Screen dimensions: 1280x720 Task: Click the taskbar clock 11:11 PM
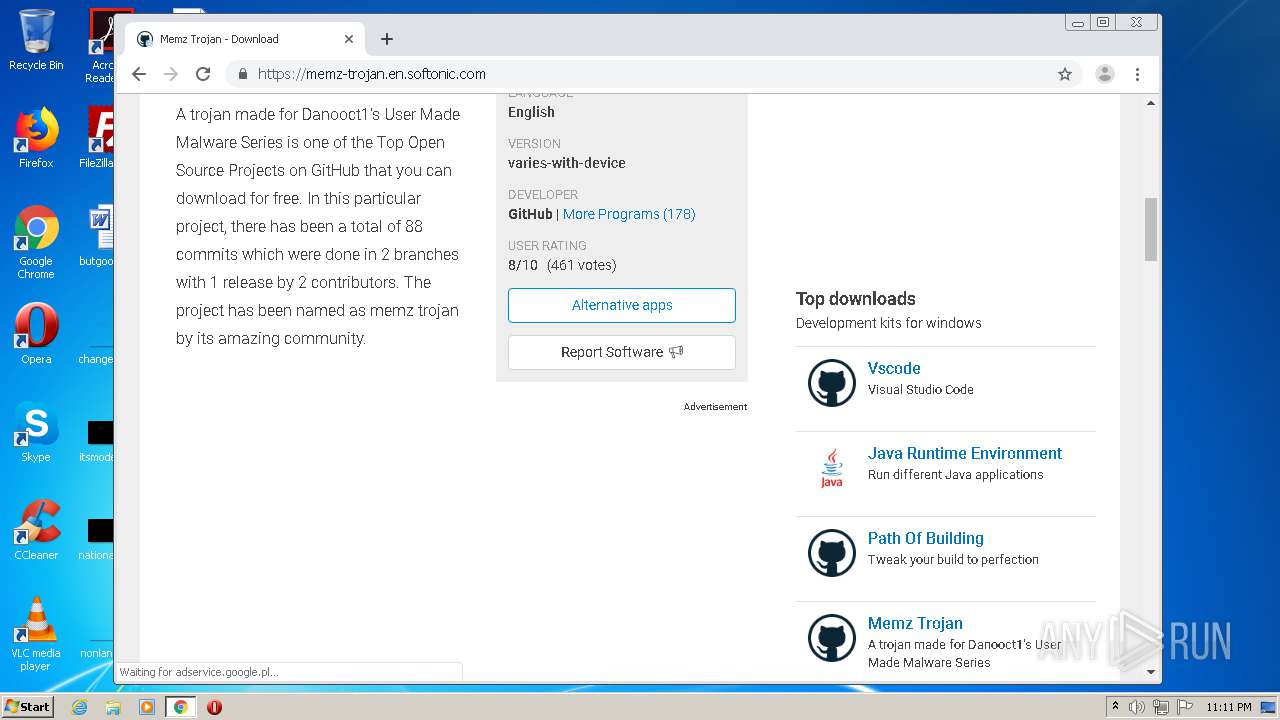point(1229,707)
